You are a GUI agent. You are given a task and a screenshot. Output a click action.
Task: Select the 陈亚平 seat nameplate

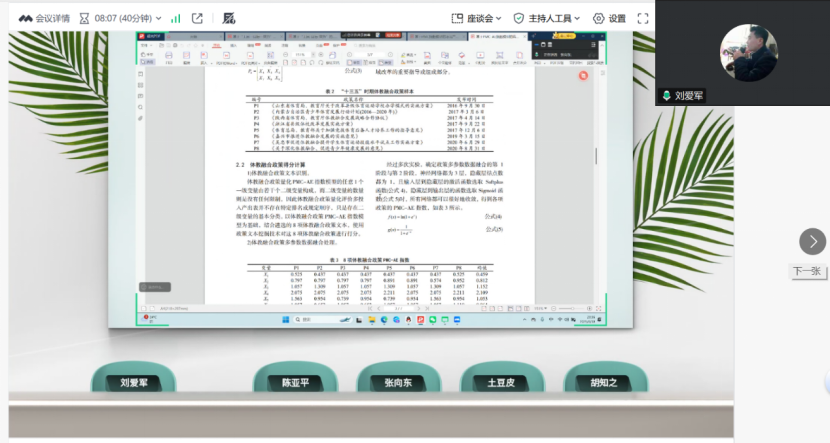pyautogui.click(x=295, y=383)
